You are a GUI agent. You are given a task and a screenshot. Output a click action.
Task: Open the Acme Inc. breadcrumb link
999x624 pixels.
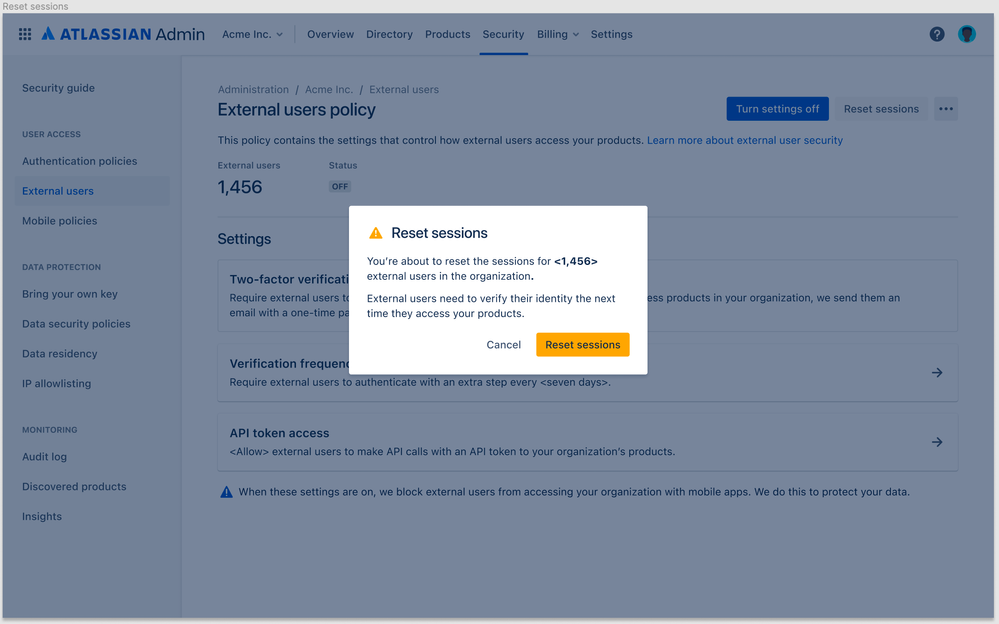point(329,90)
